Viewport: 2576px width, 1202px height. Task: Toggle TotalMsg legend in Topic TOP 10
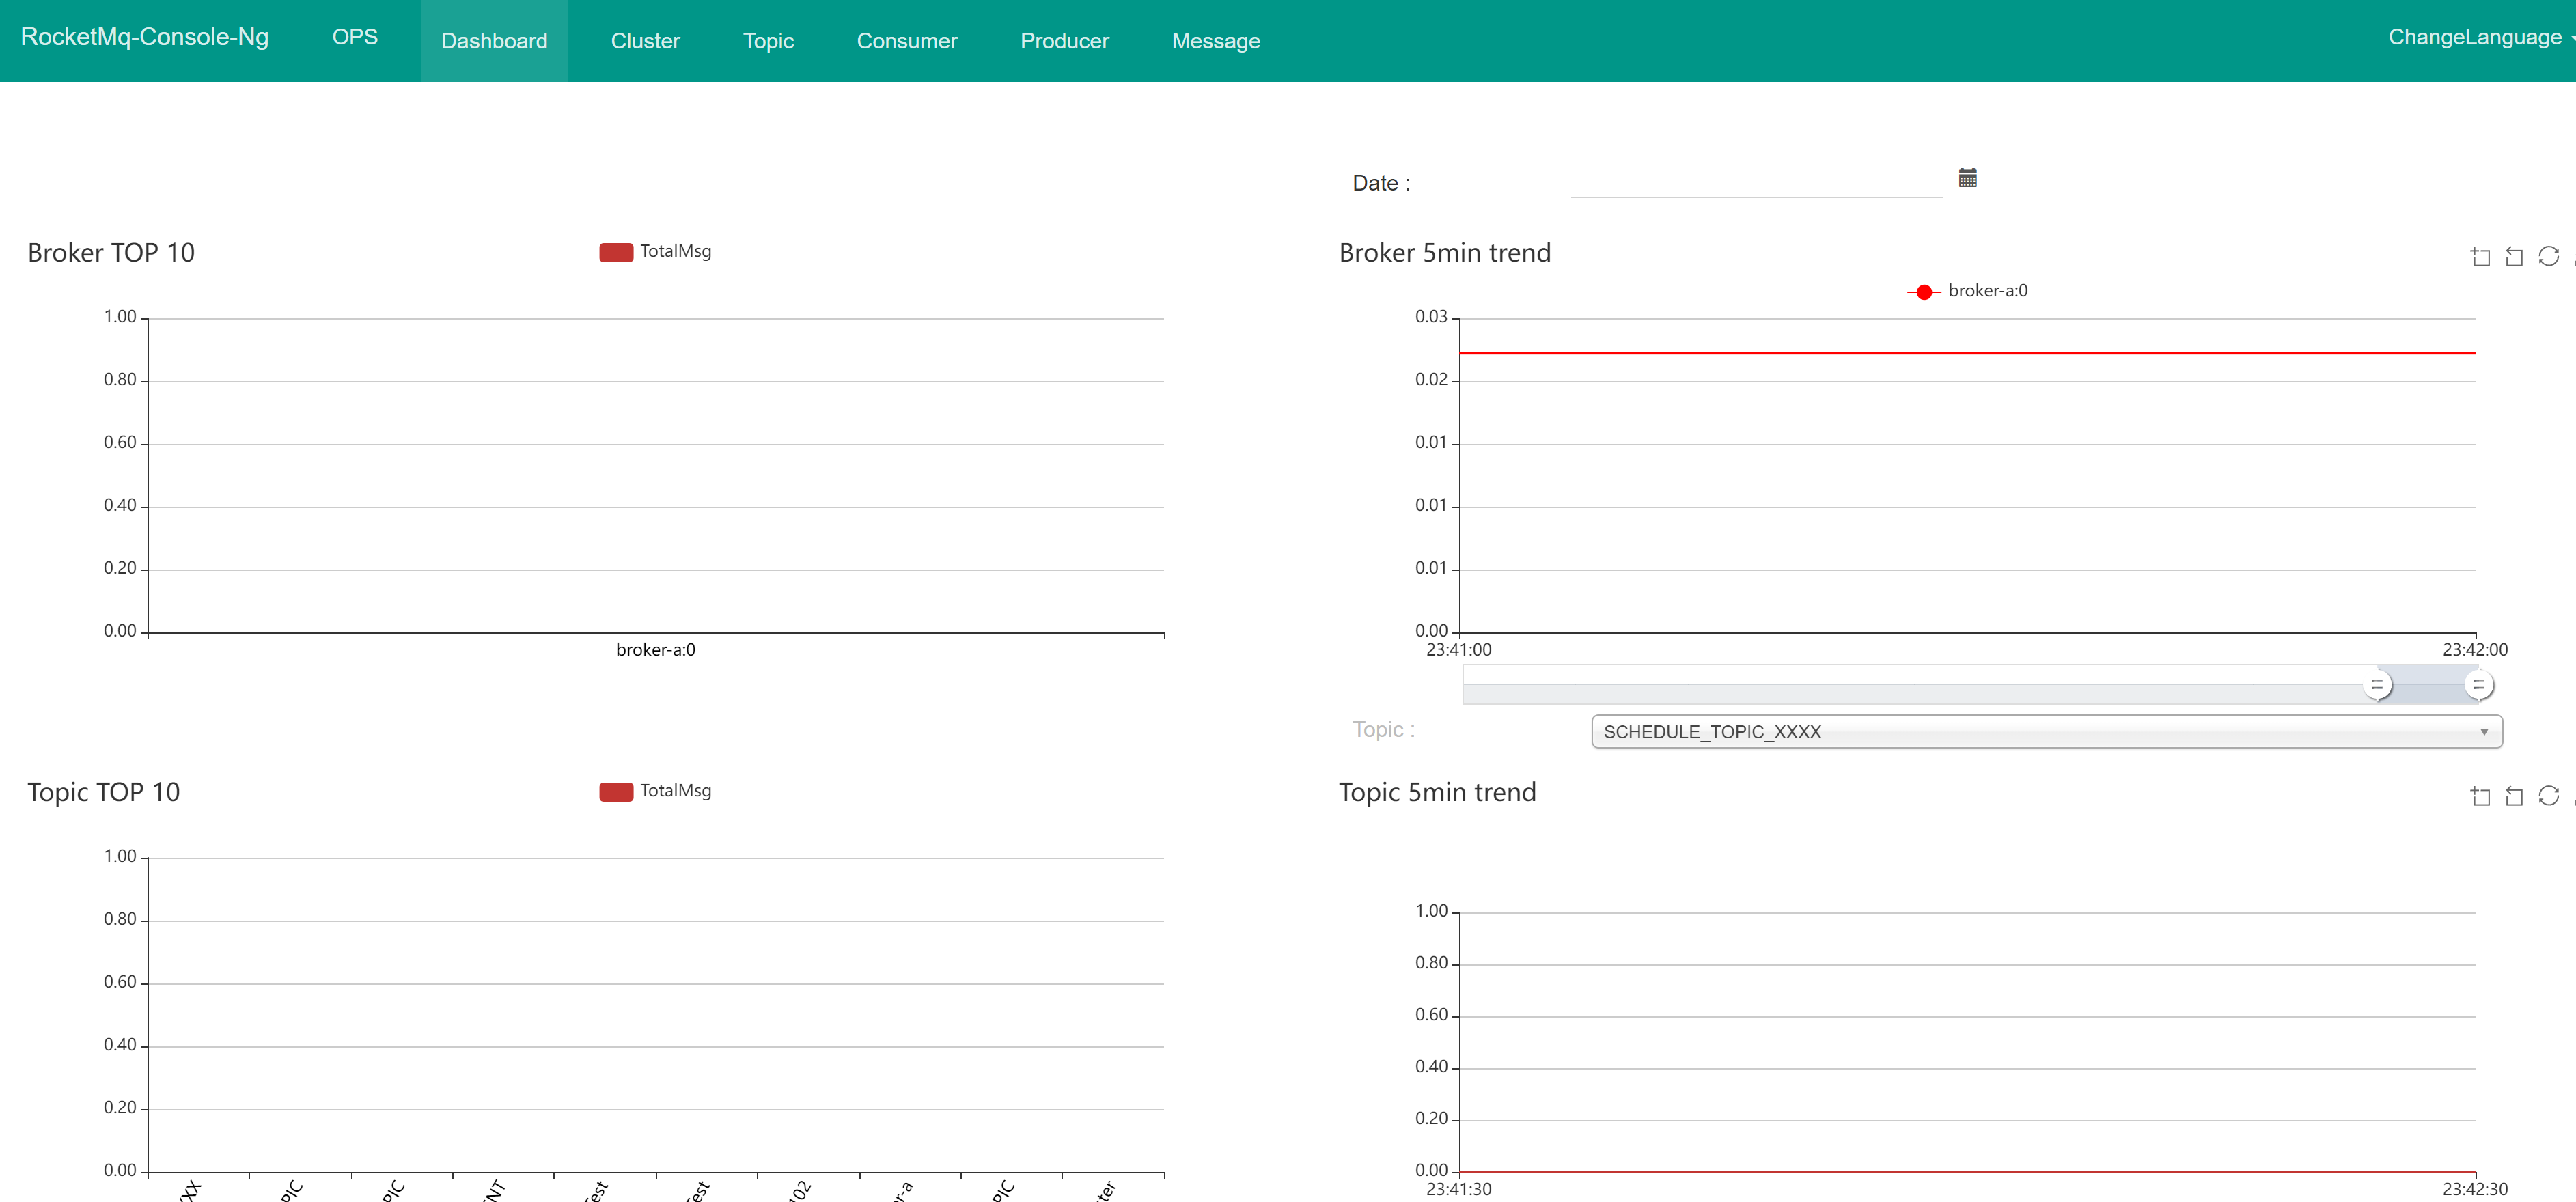coord(655,791)
